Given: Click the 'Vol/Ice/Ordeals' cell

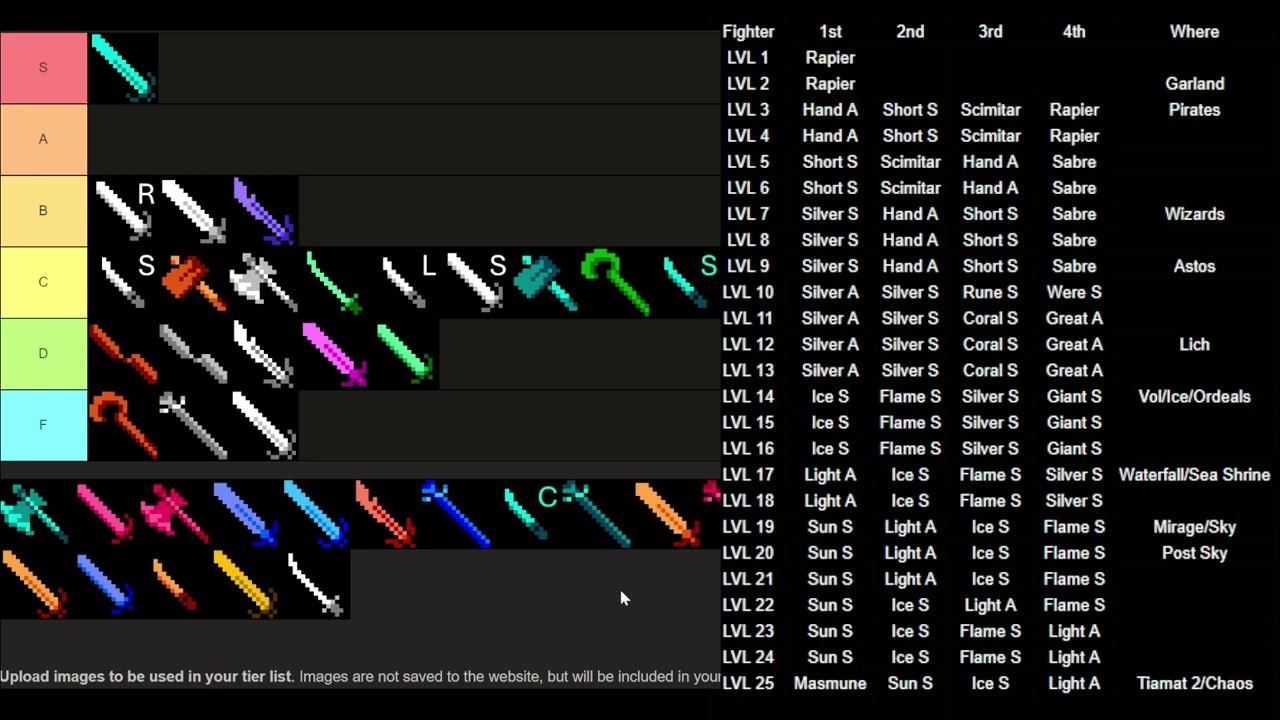Looking at the screenshot, I should coord(1194,396).
